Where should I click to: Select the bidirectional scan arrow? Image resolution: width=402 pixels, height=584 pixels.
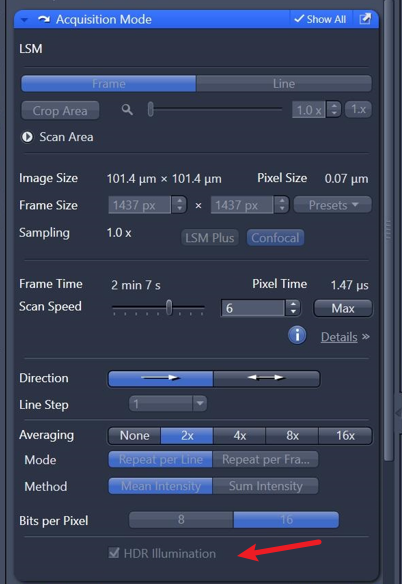266,378
